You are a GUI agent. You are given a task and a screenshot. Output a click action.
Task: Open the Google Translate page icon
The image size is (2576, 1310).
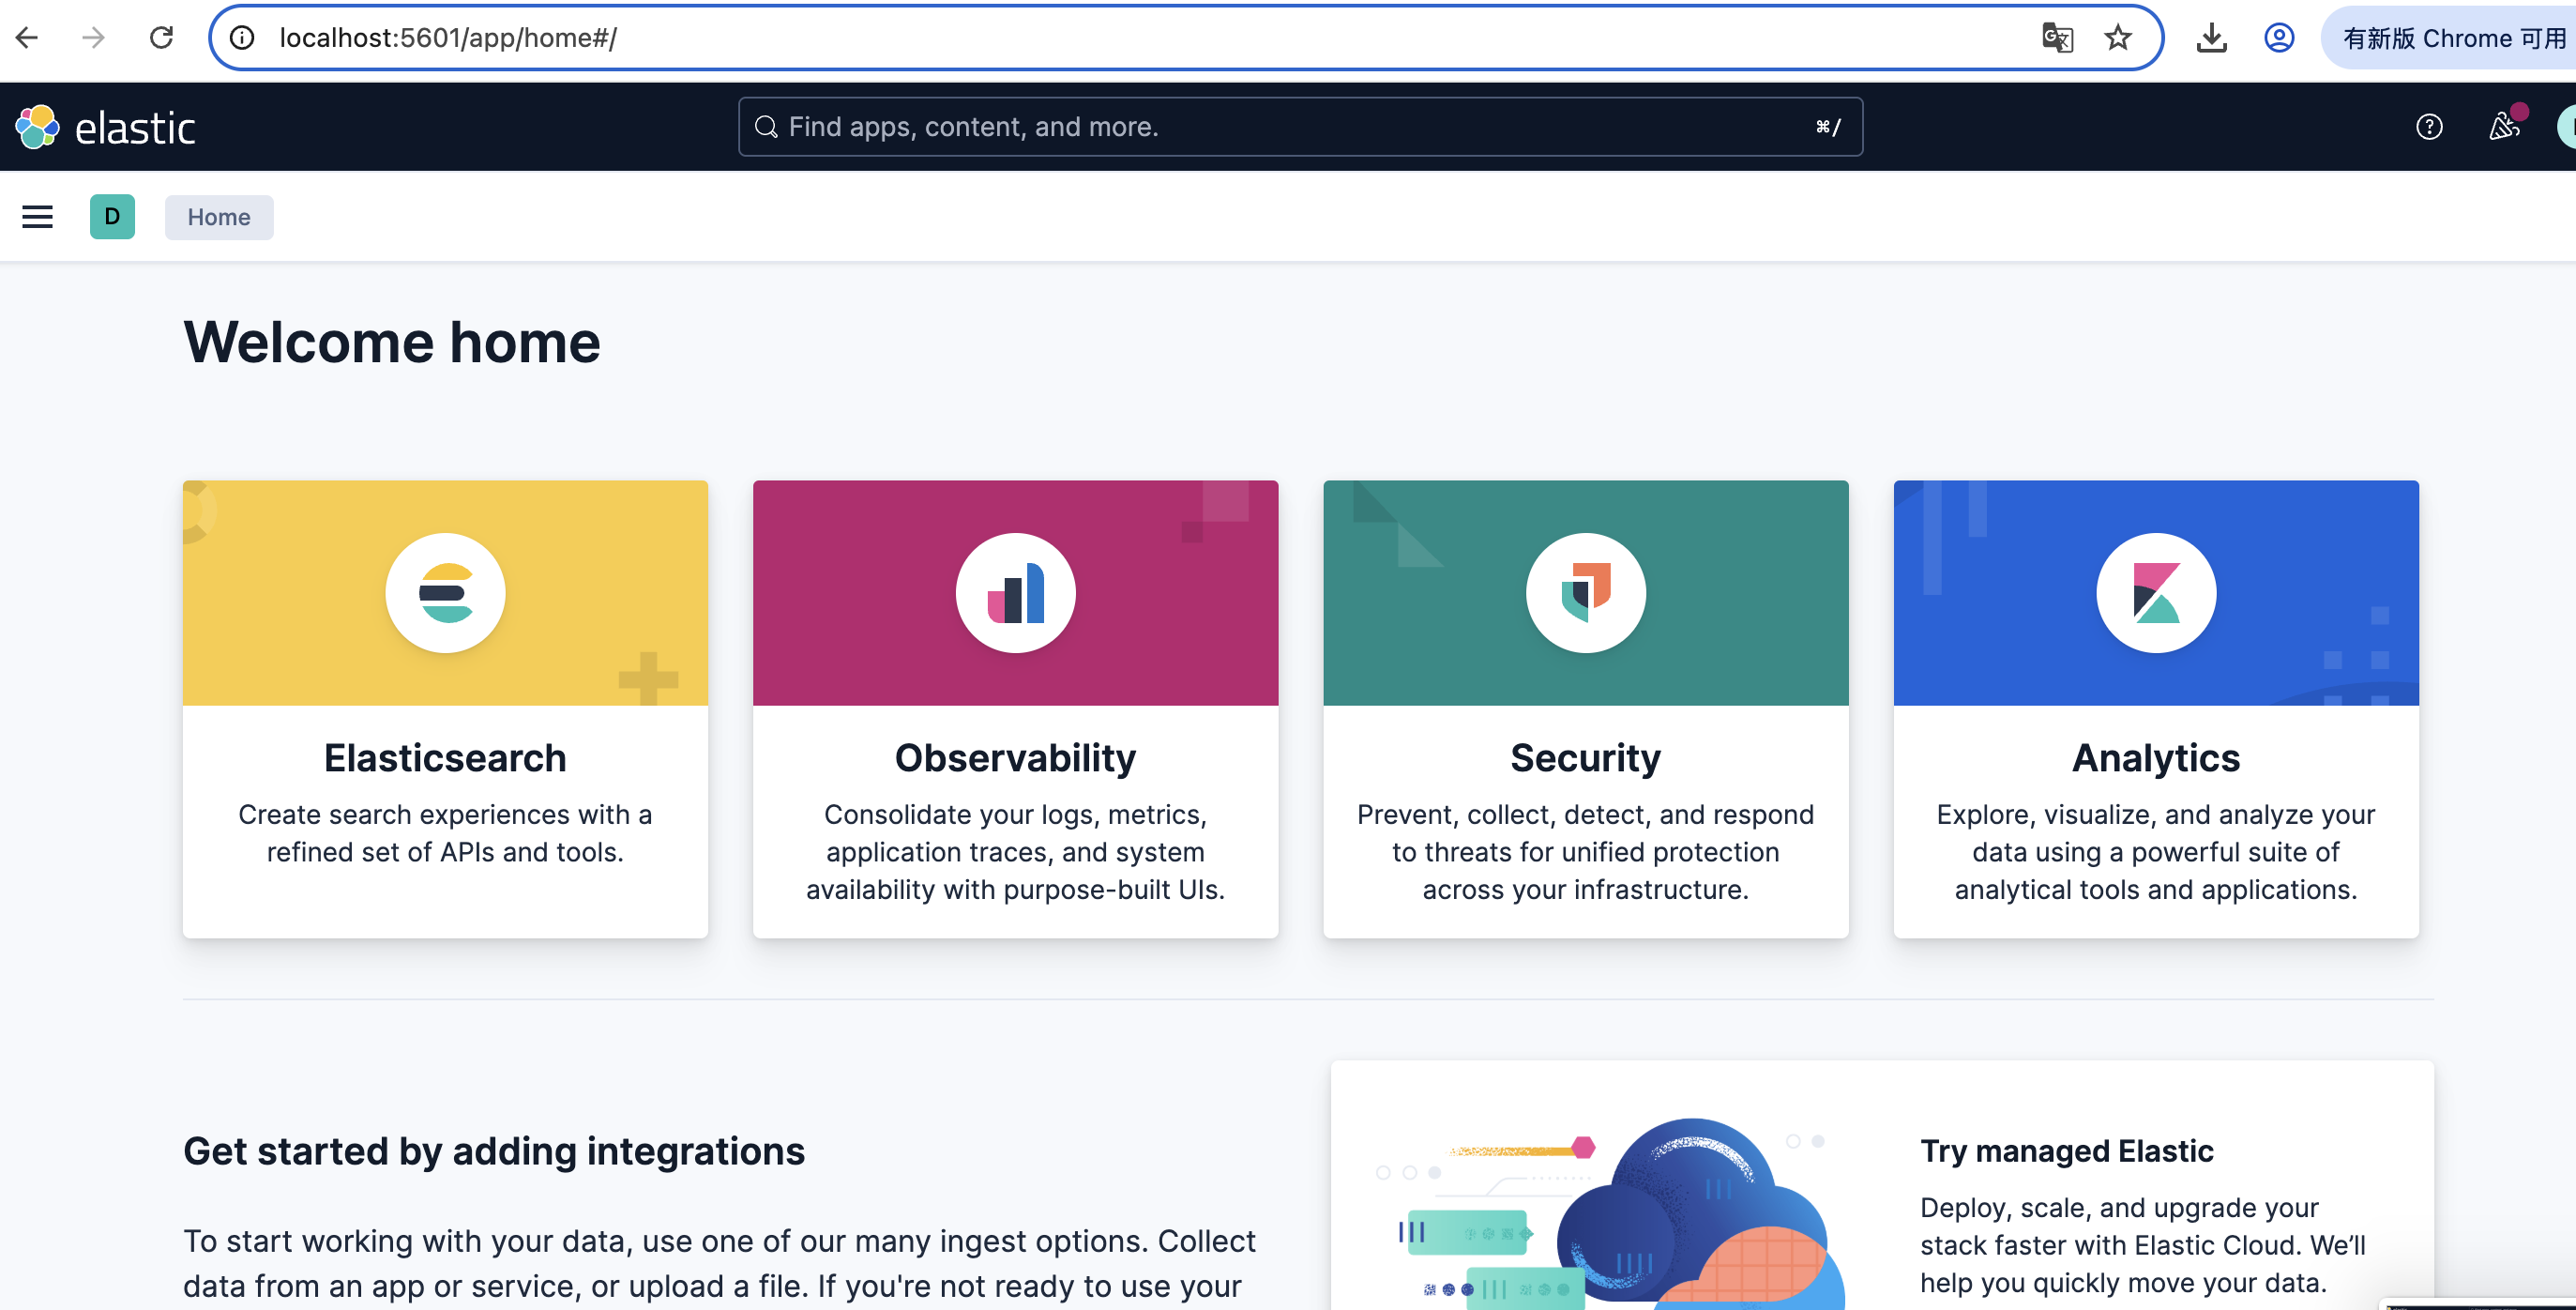2057,38
